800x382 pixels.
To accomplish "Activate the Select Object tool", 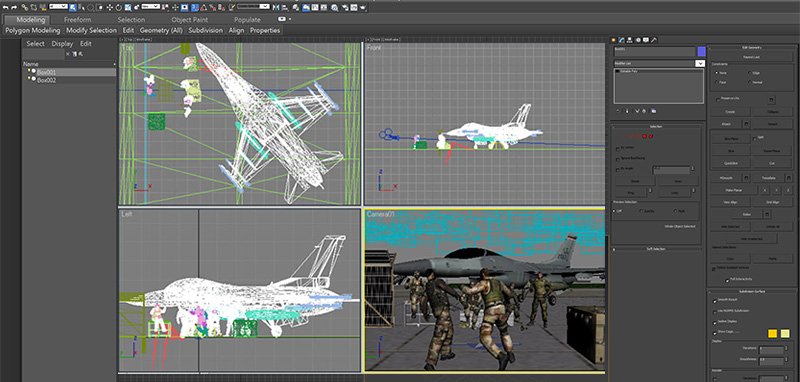I will [x=72, y=8].
